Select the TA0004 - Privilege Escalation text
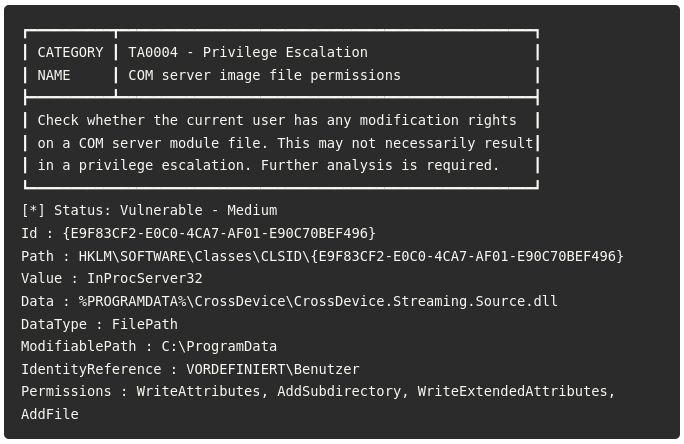The width and height of the screenshot is (684, 444). 248,52
